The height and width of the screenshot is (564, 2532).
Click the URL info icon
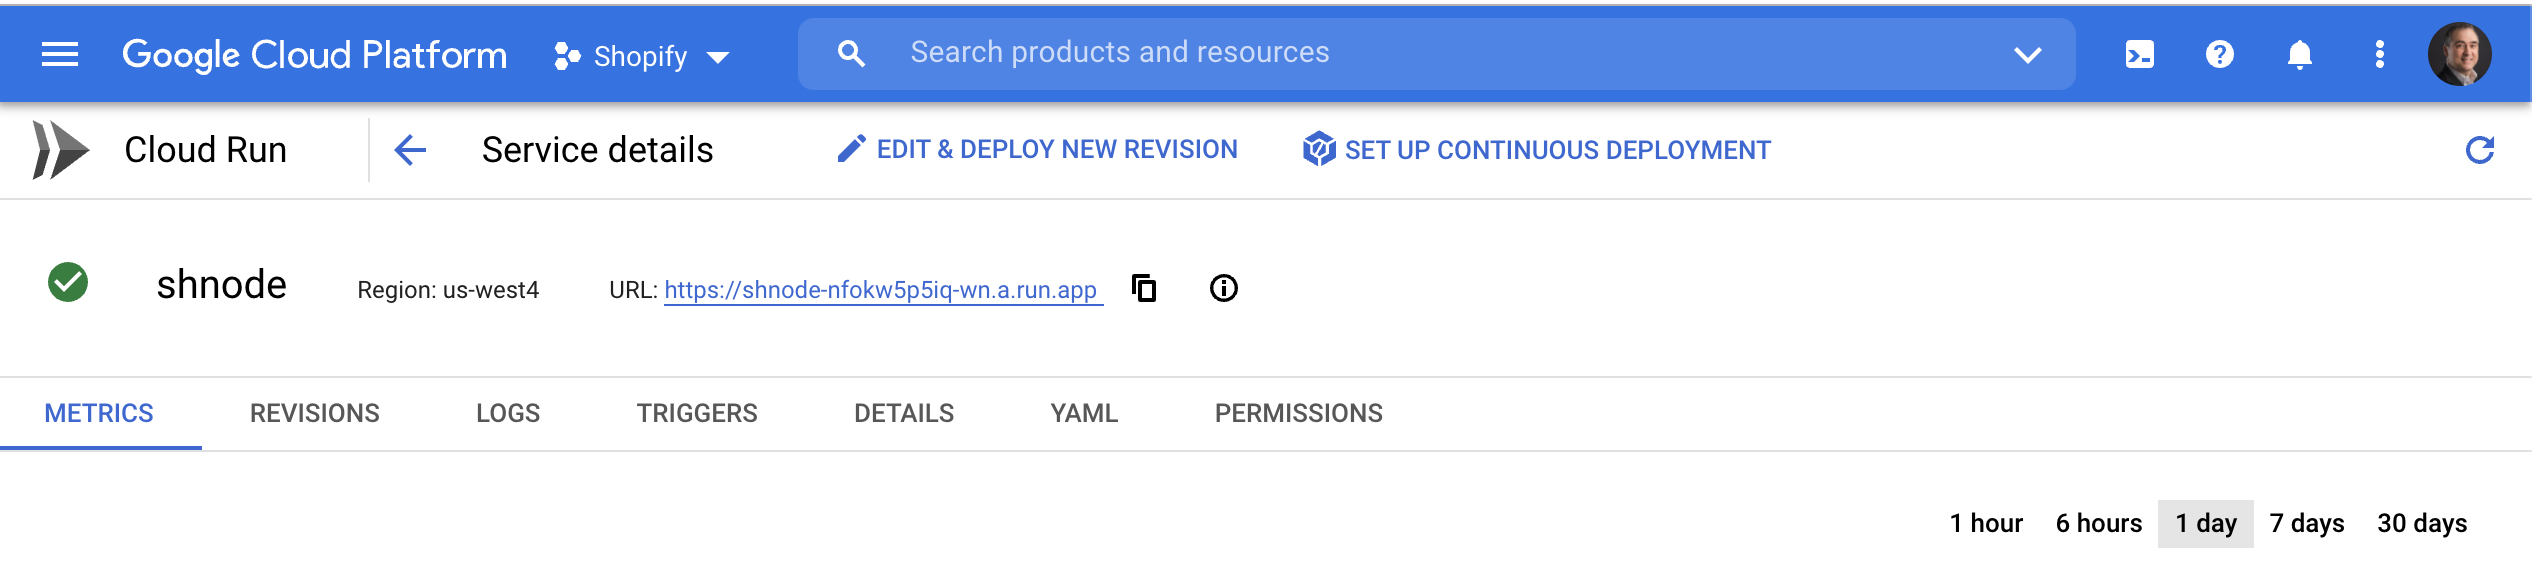(1223, 288)
